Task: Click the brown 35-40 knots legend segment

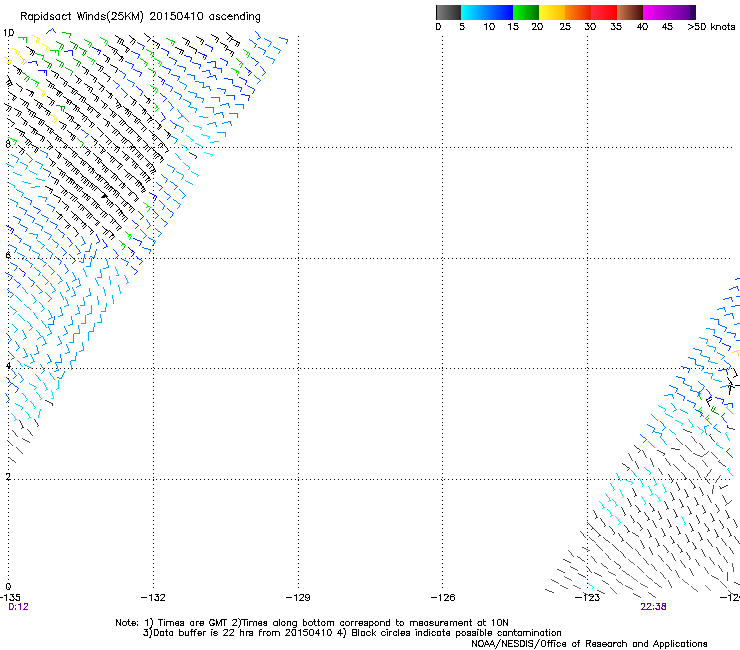Action: pos(630,12)
